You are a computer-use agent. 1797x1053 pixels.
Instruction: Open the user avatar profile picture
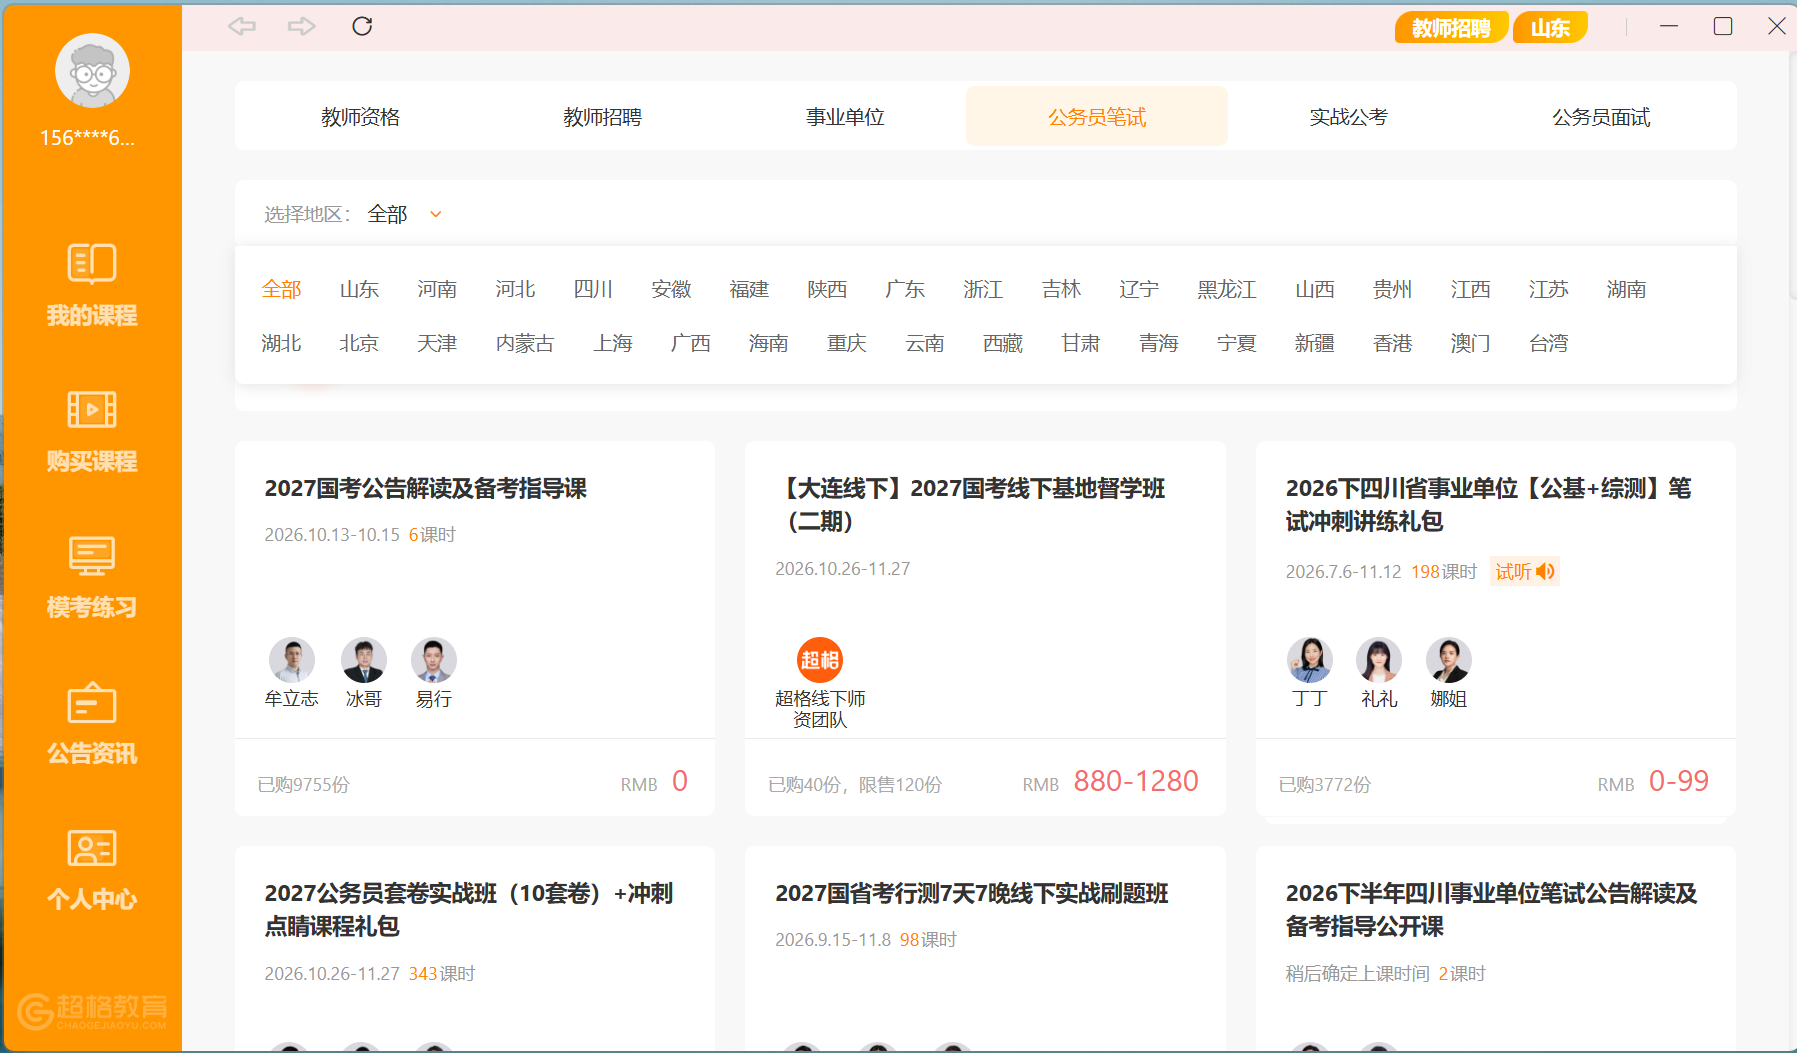[x=92, y=71]
